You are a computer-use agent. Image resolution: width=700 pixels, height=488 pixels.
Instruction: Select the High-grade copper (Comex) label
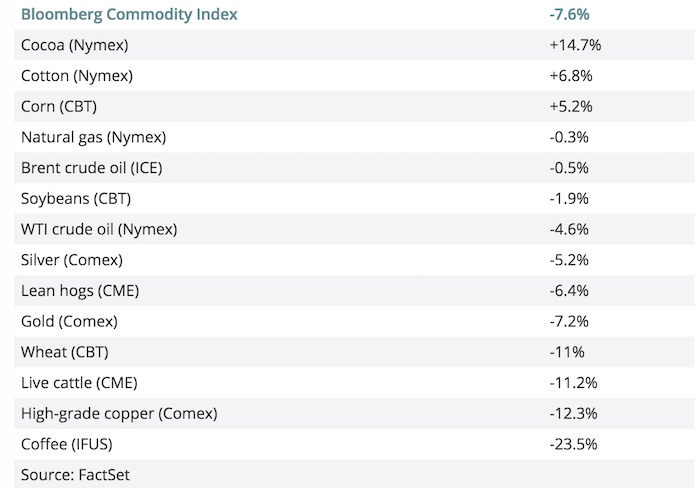pos(118,413)
